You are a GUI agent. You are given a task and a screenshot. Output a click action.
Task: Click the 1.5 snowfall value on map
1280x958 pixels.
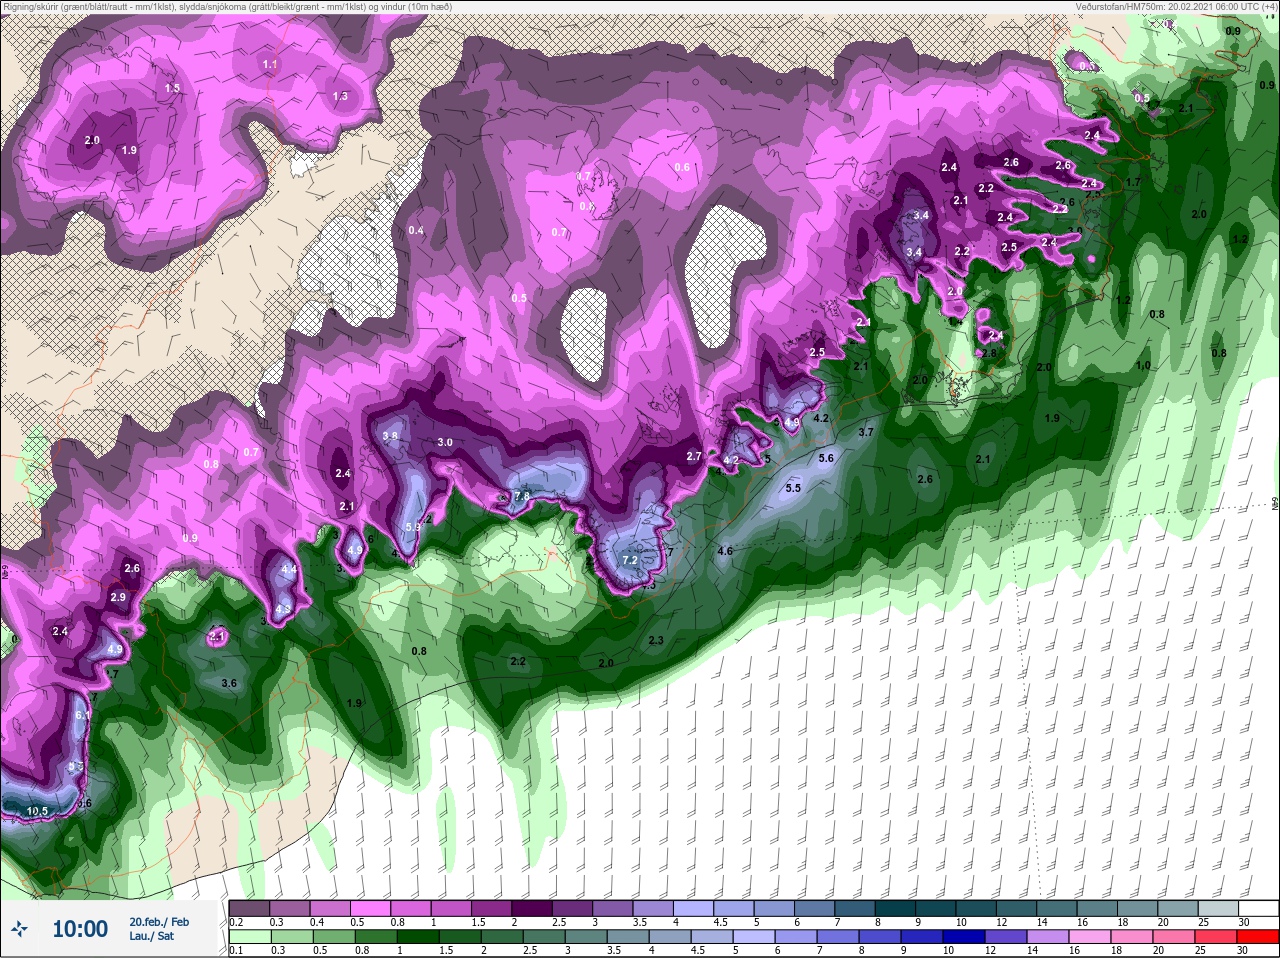coord(172,88)
